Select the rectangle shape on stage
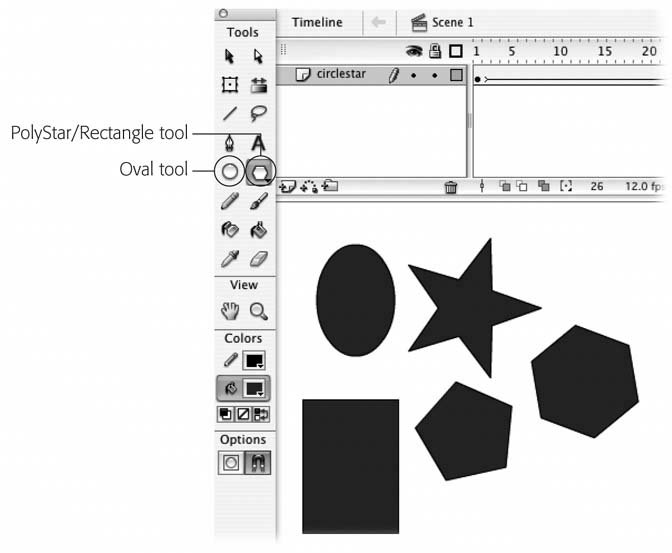672x553 pixels. coord(351,466)
